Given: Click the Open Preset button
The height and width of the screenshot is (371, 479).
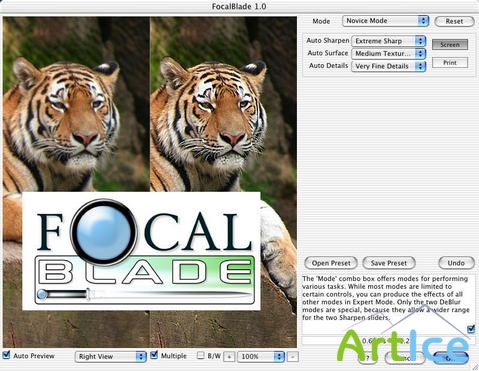Looking at the screenshot, I should coord(331,263).
